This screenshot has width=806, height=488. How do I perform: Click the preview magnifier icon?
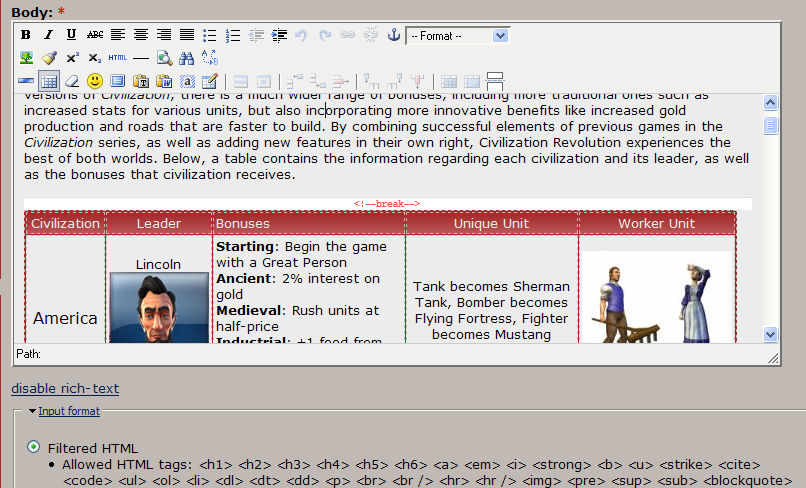[164, 58]
